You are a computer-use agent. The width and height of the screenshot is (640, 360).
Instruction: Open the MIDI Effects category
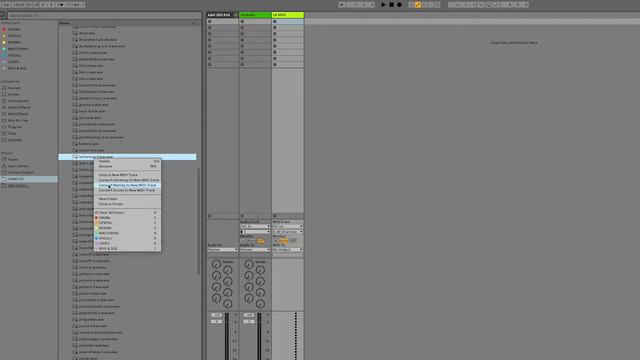click(x=18, y=114)
